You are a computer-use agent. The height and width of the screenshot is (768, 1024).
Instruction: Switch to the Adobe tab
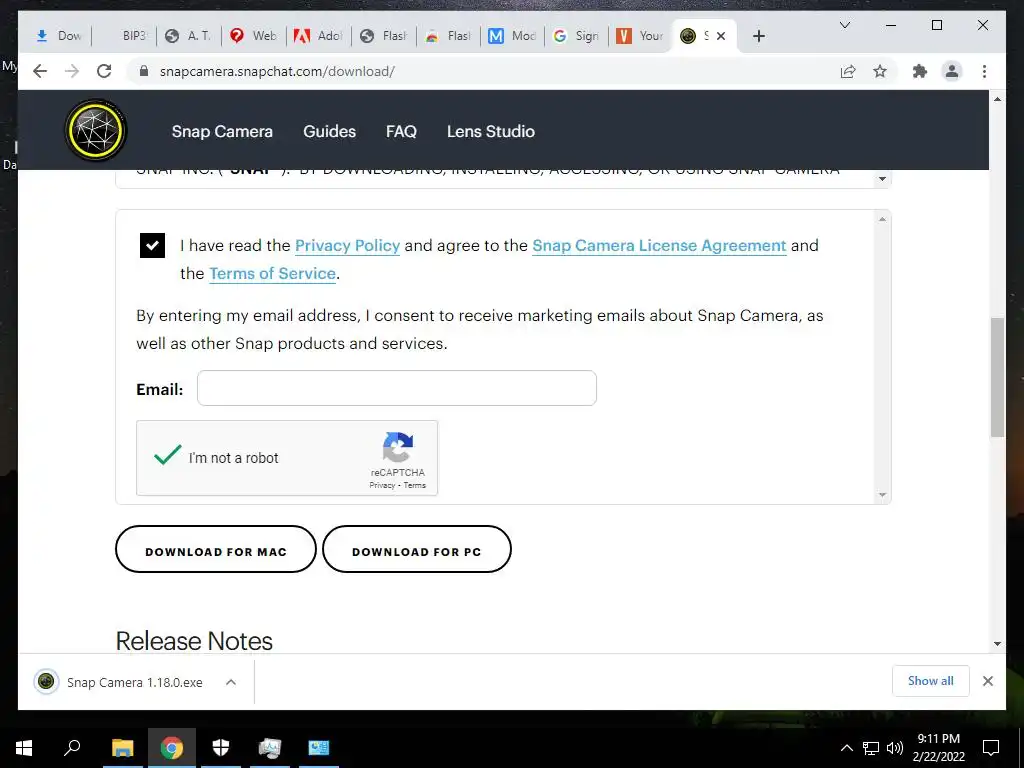pyautogui.click(x=320, y=36)
